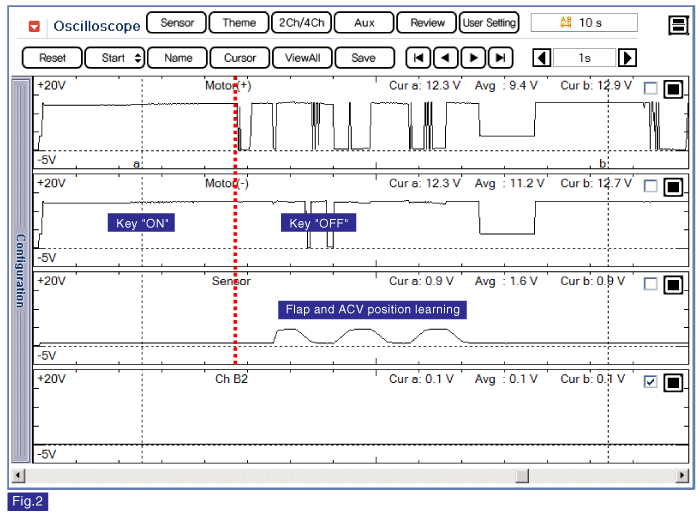The image size is (700, 514).
Task: Jump to the first record
Action: click(x=418, y=58)
